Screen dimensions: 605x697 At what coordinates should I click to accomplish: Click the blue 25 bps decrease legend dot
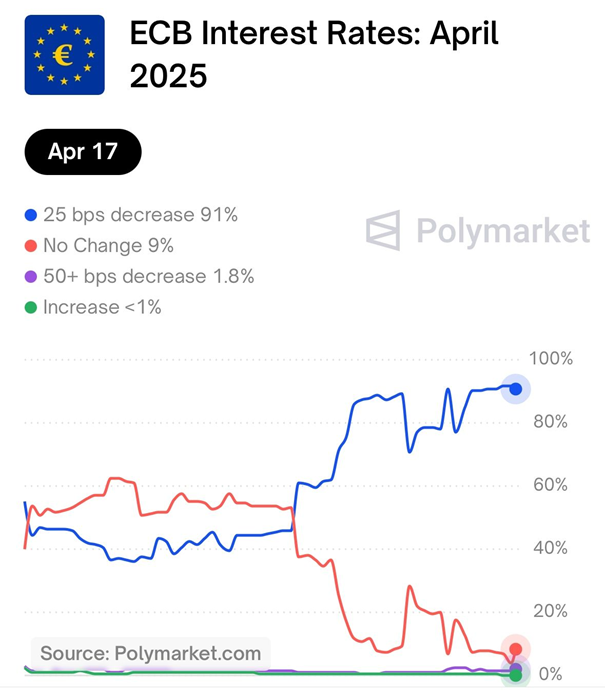tap(30, 215)
